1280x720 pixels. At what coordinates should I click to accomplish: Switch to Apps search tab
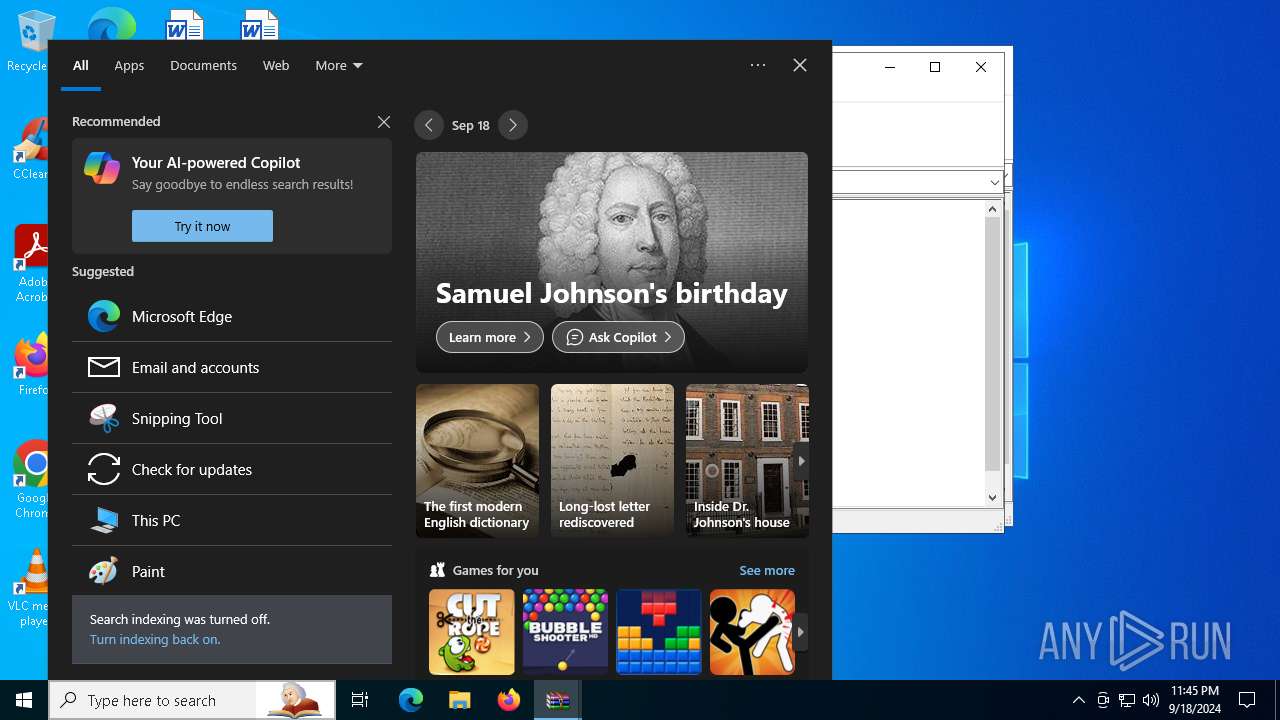point(129,65)
